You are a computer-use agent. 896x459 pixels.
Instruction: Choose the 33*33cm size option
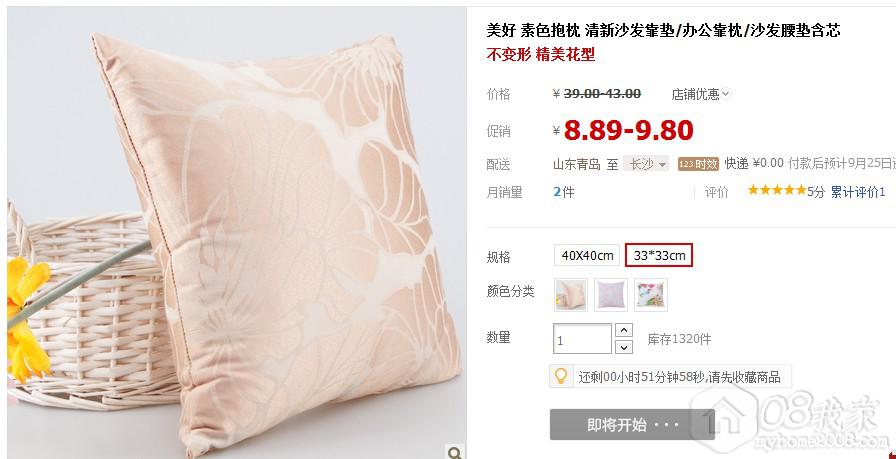(659, 255)
